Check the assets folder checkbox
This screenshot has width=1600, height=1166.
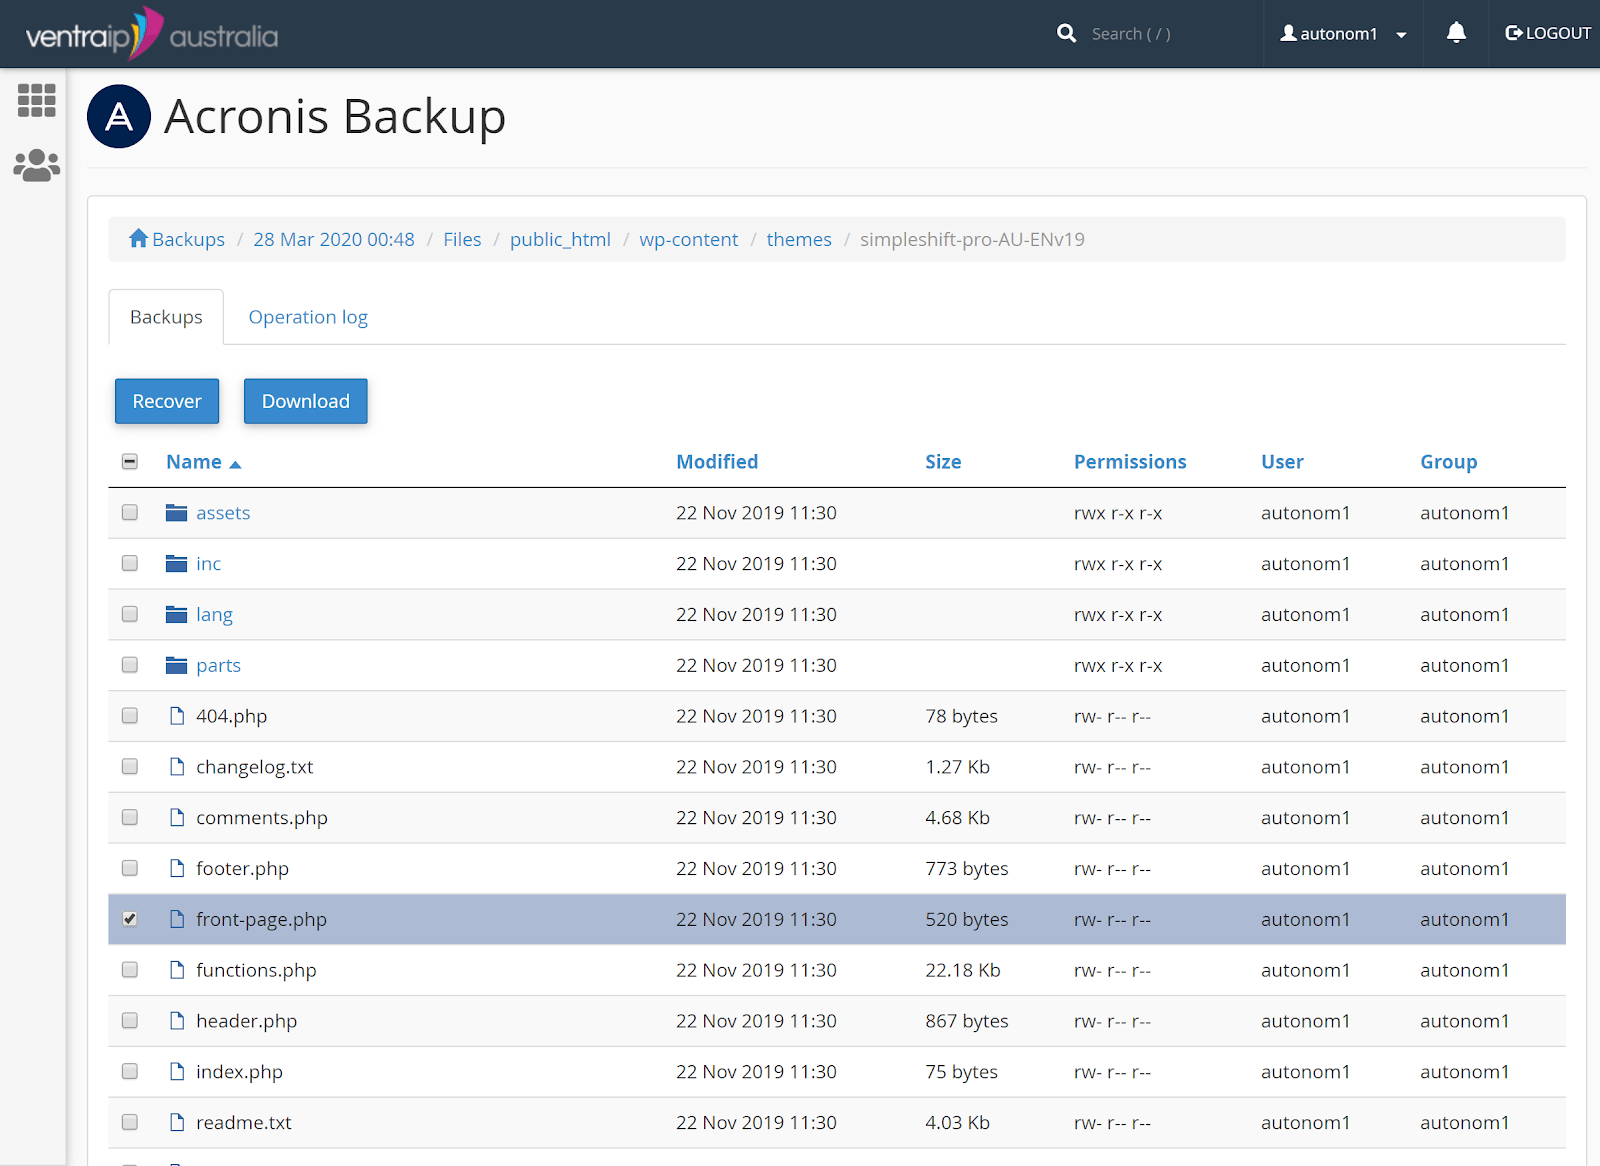[130, 512]
